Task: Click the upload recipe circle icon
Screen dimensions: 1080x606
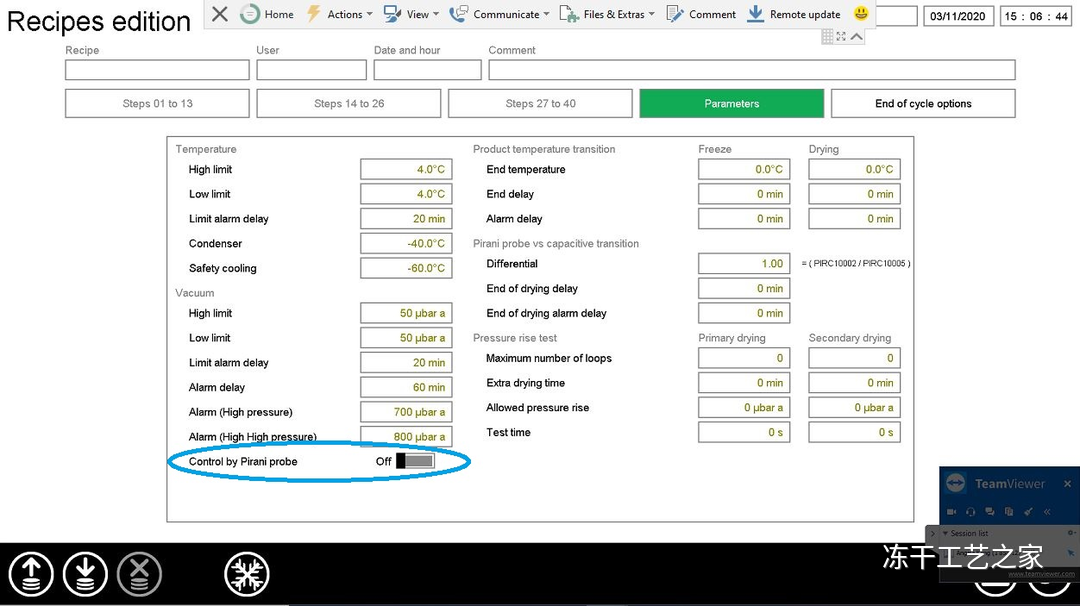Action: [31, 574]
